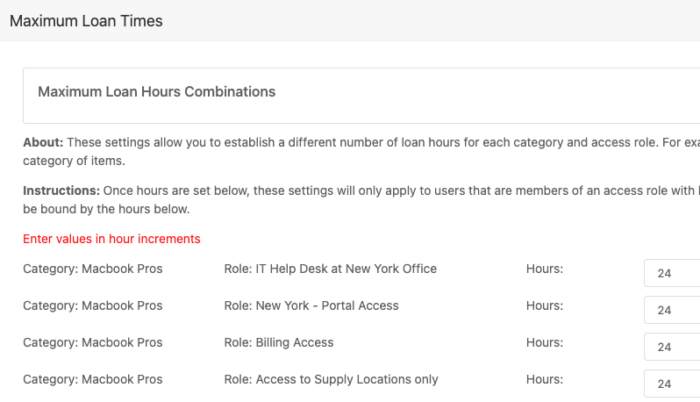
Task: Click the Category: Macbook Pros label in the Billing Access row
Action: 93,343
